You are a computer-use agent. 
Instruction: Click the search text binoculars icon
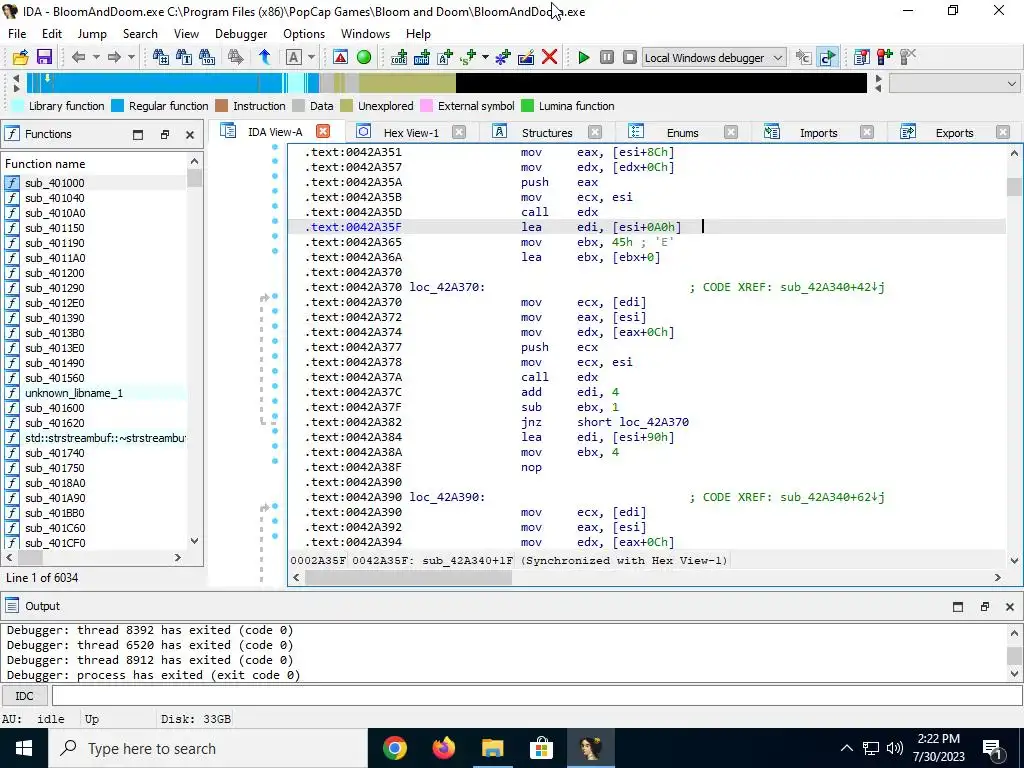click(x=184, y=57)
